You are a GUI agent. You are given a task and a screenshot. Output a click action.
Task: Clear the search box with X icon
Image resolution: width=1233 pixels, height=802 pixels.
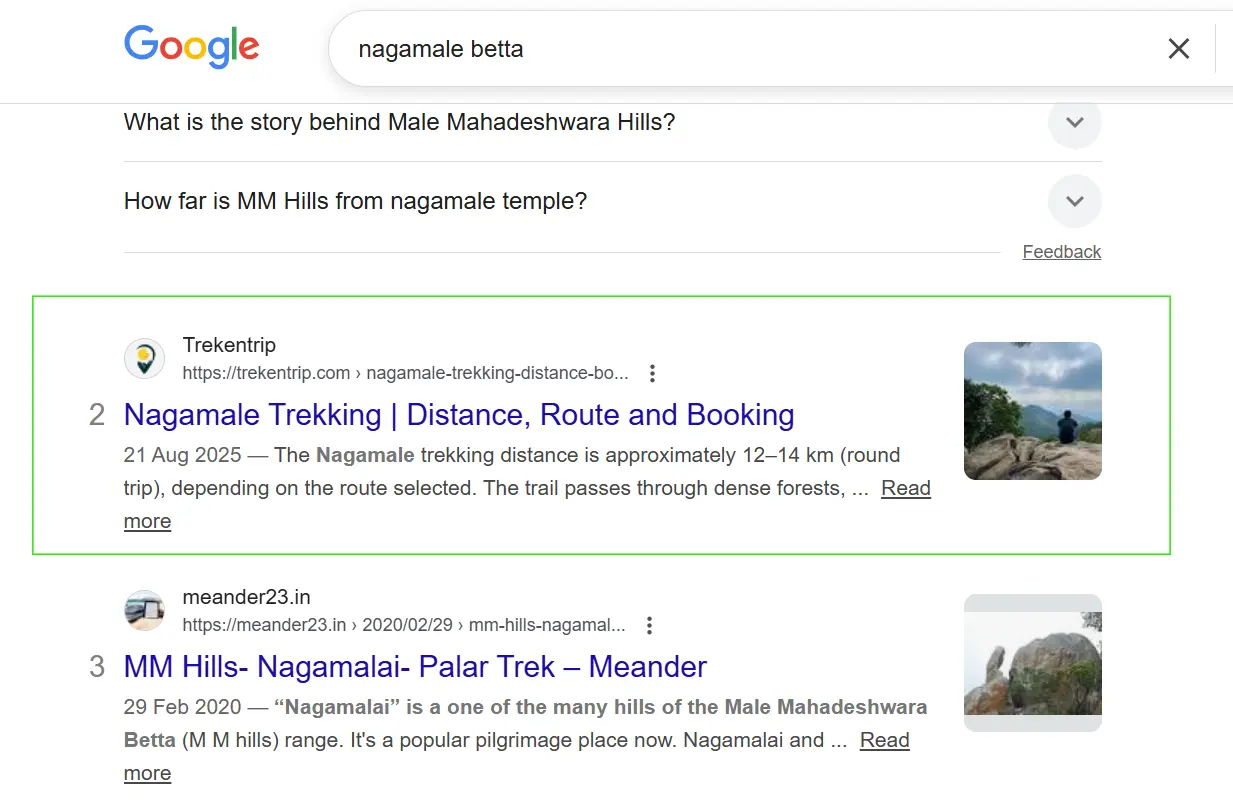click(x=1179, y=48)
